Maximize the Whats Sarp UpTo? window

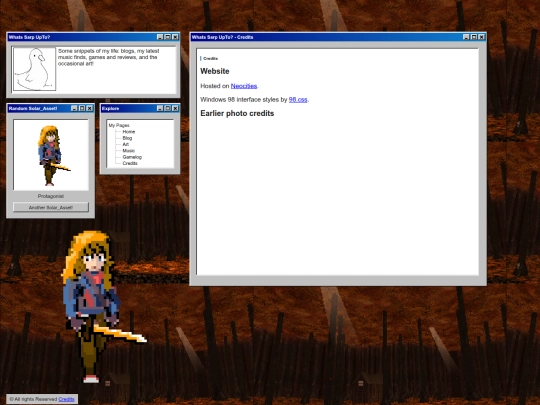click(167, 37)
